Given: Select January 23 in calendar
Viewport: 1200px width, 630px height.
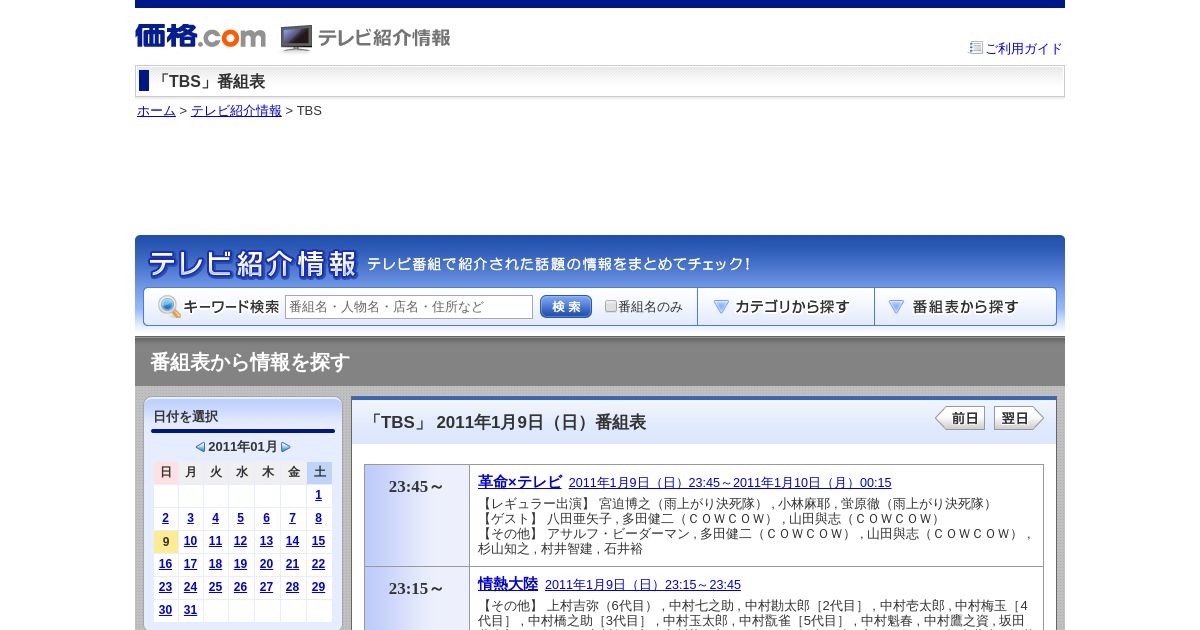Looking at the screenshot, I should 166,587.
